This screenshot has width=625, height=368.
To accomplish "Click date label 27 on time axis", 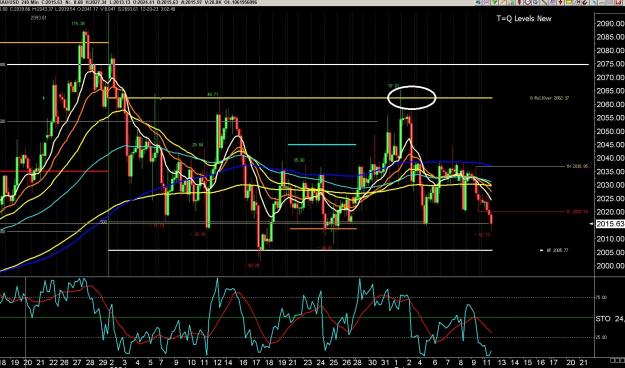I will point(77,363).
